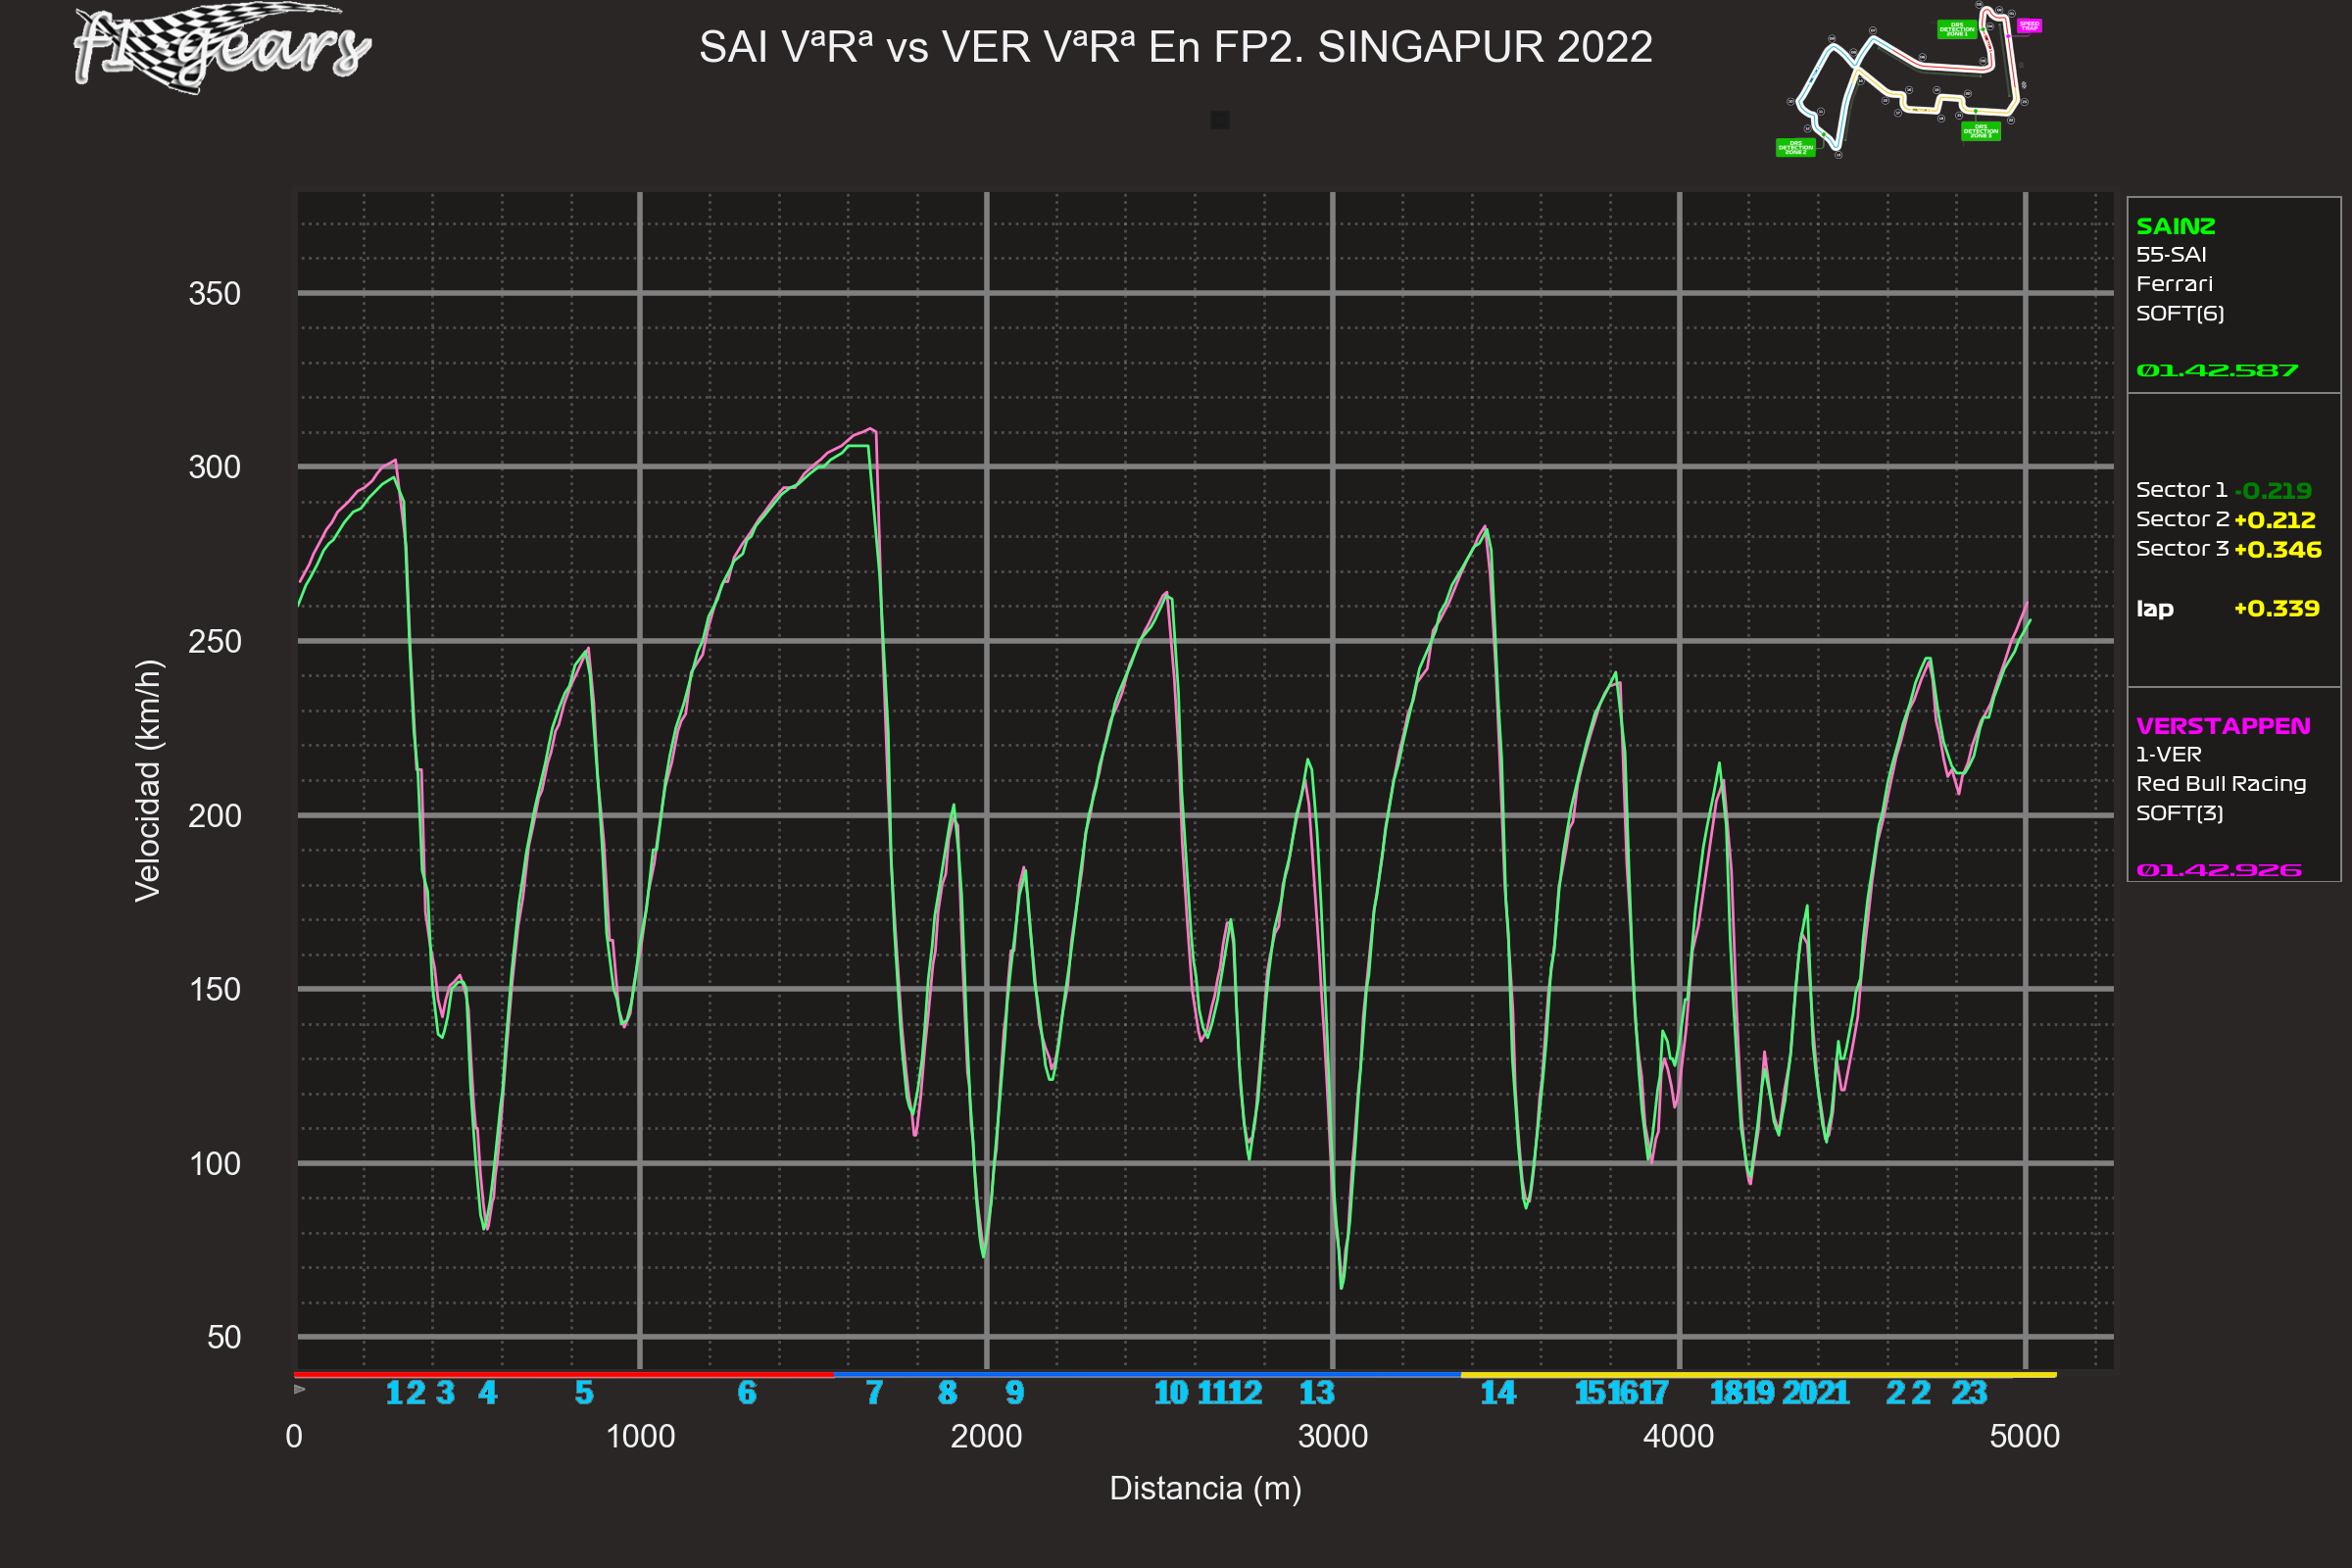
Task: Click corner marker 14 on the axis
Action: 1497,1393
